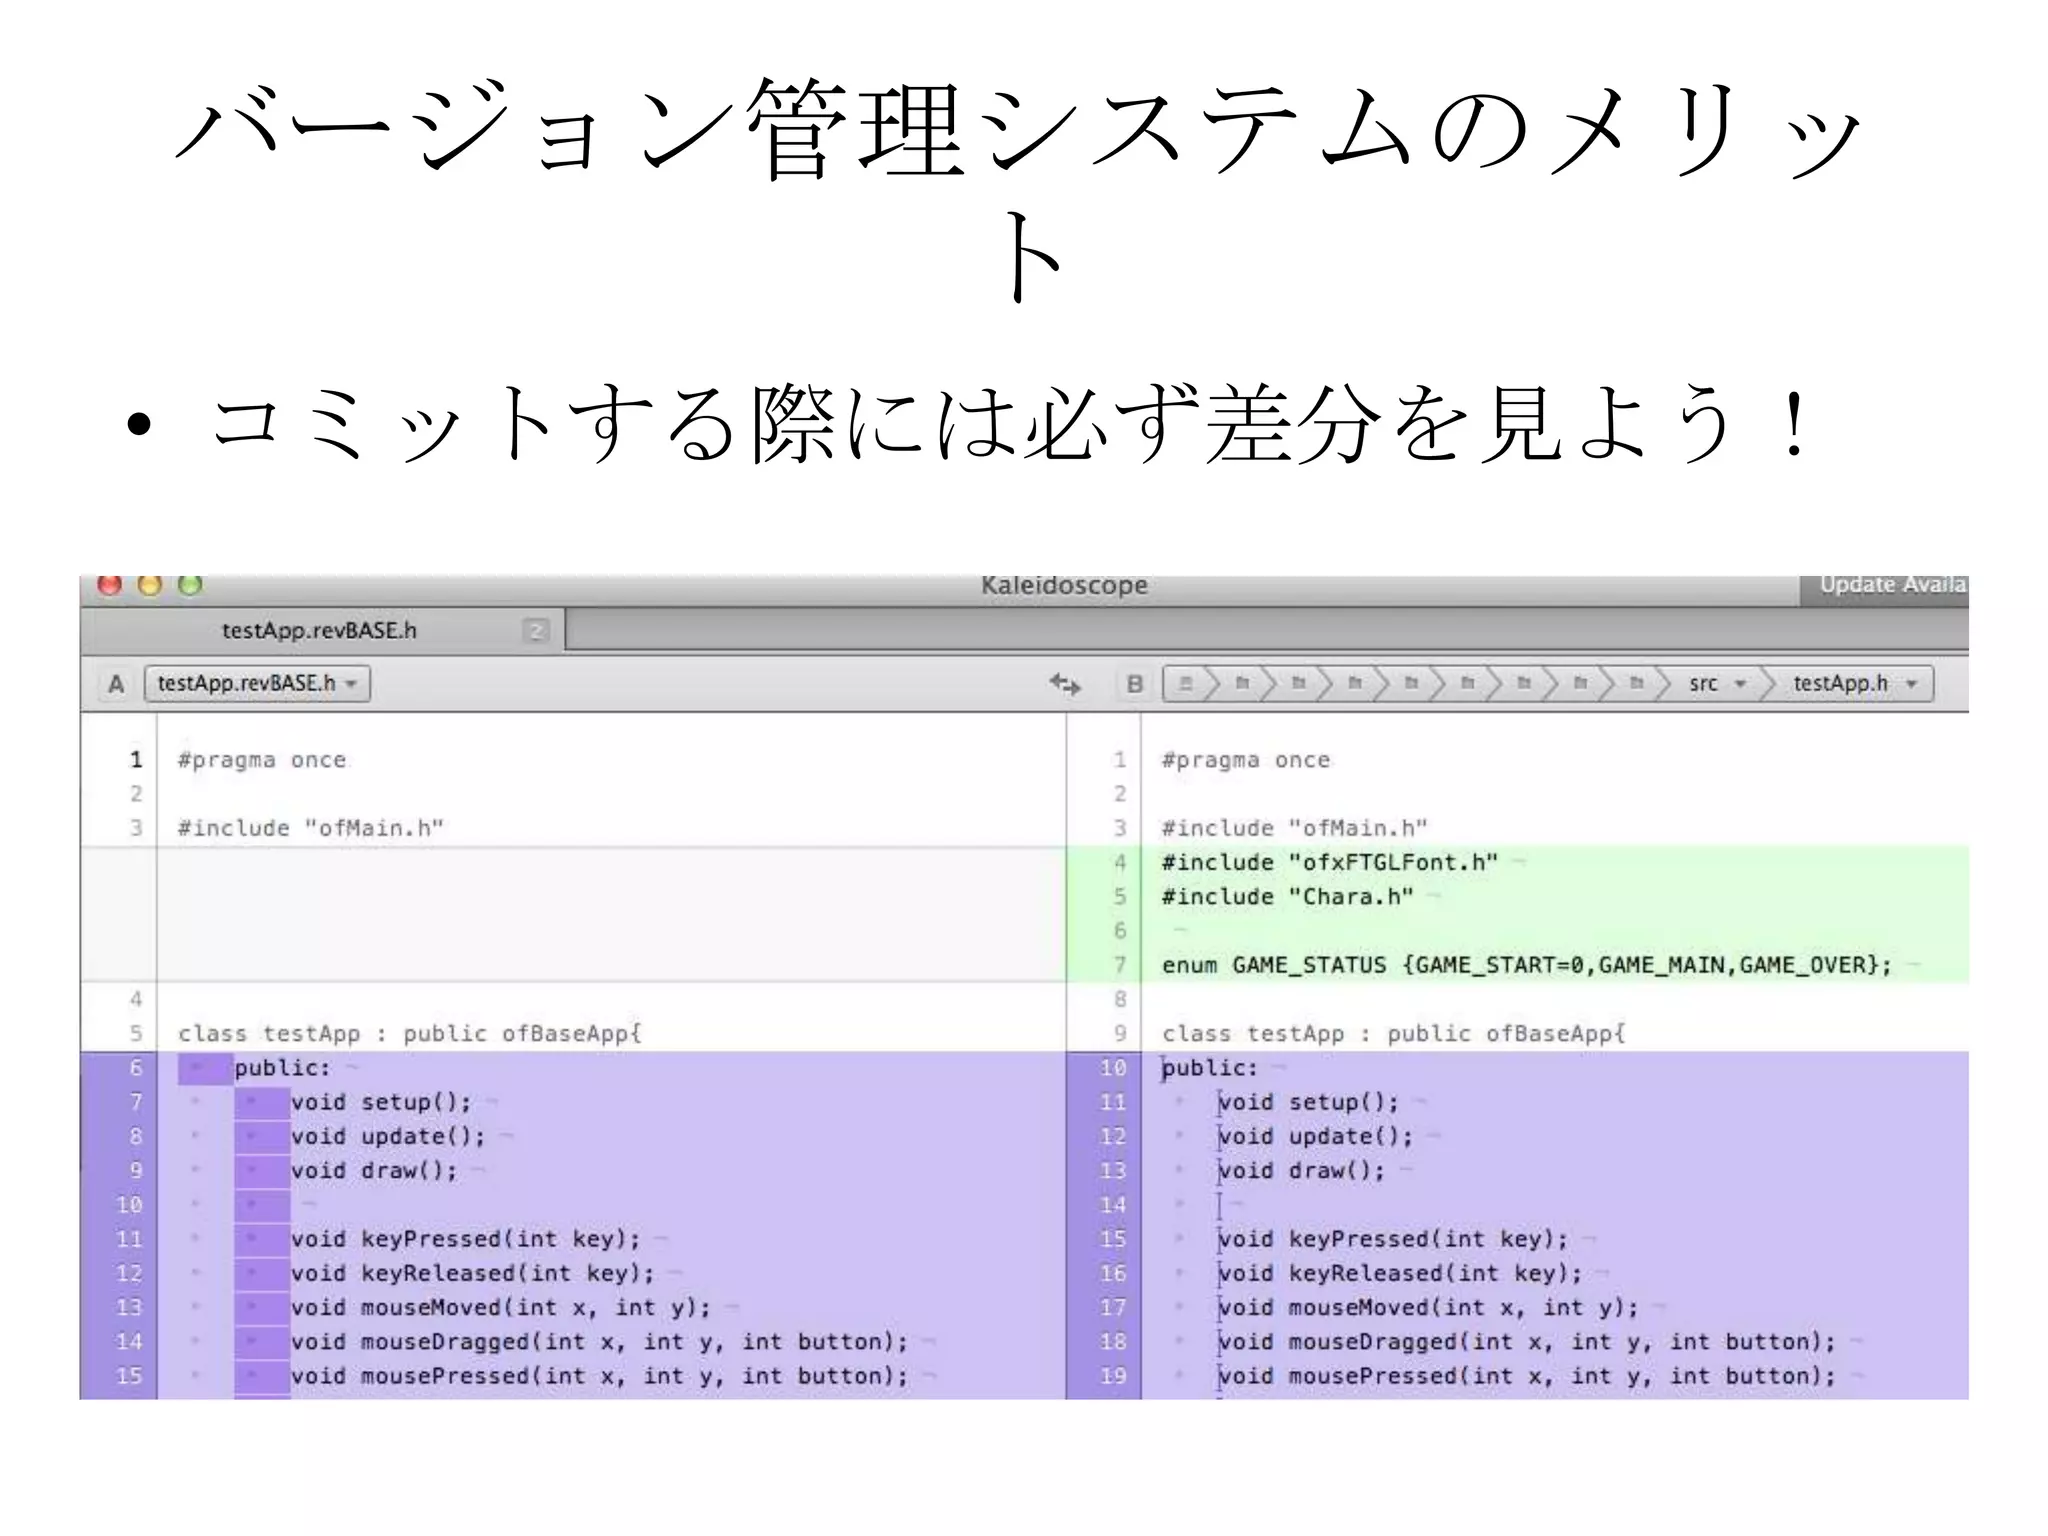Click the red close window button
This screenshot has height=1536, width=2048.
pyautogui.click(x=109, y=585)
